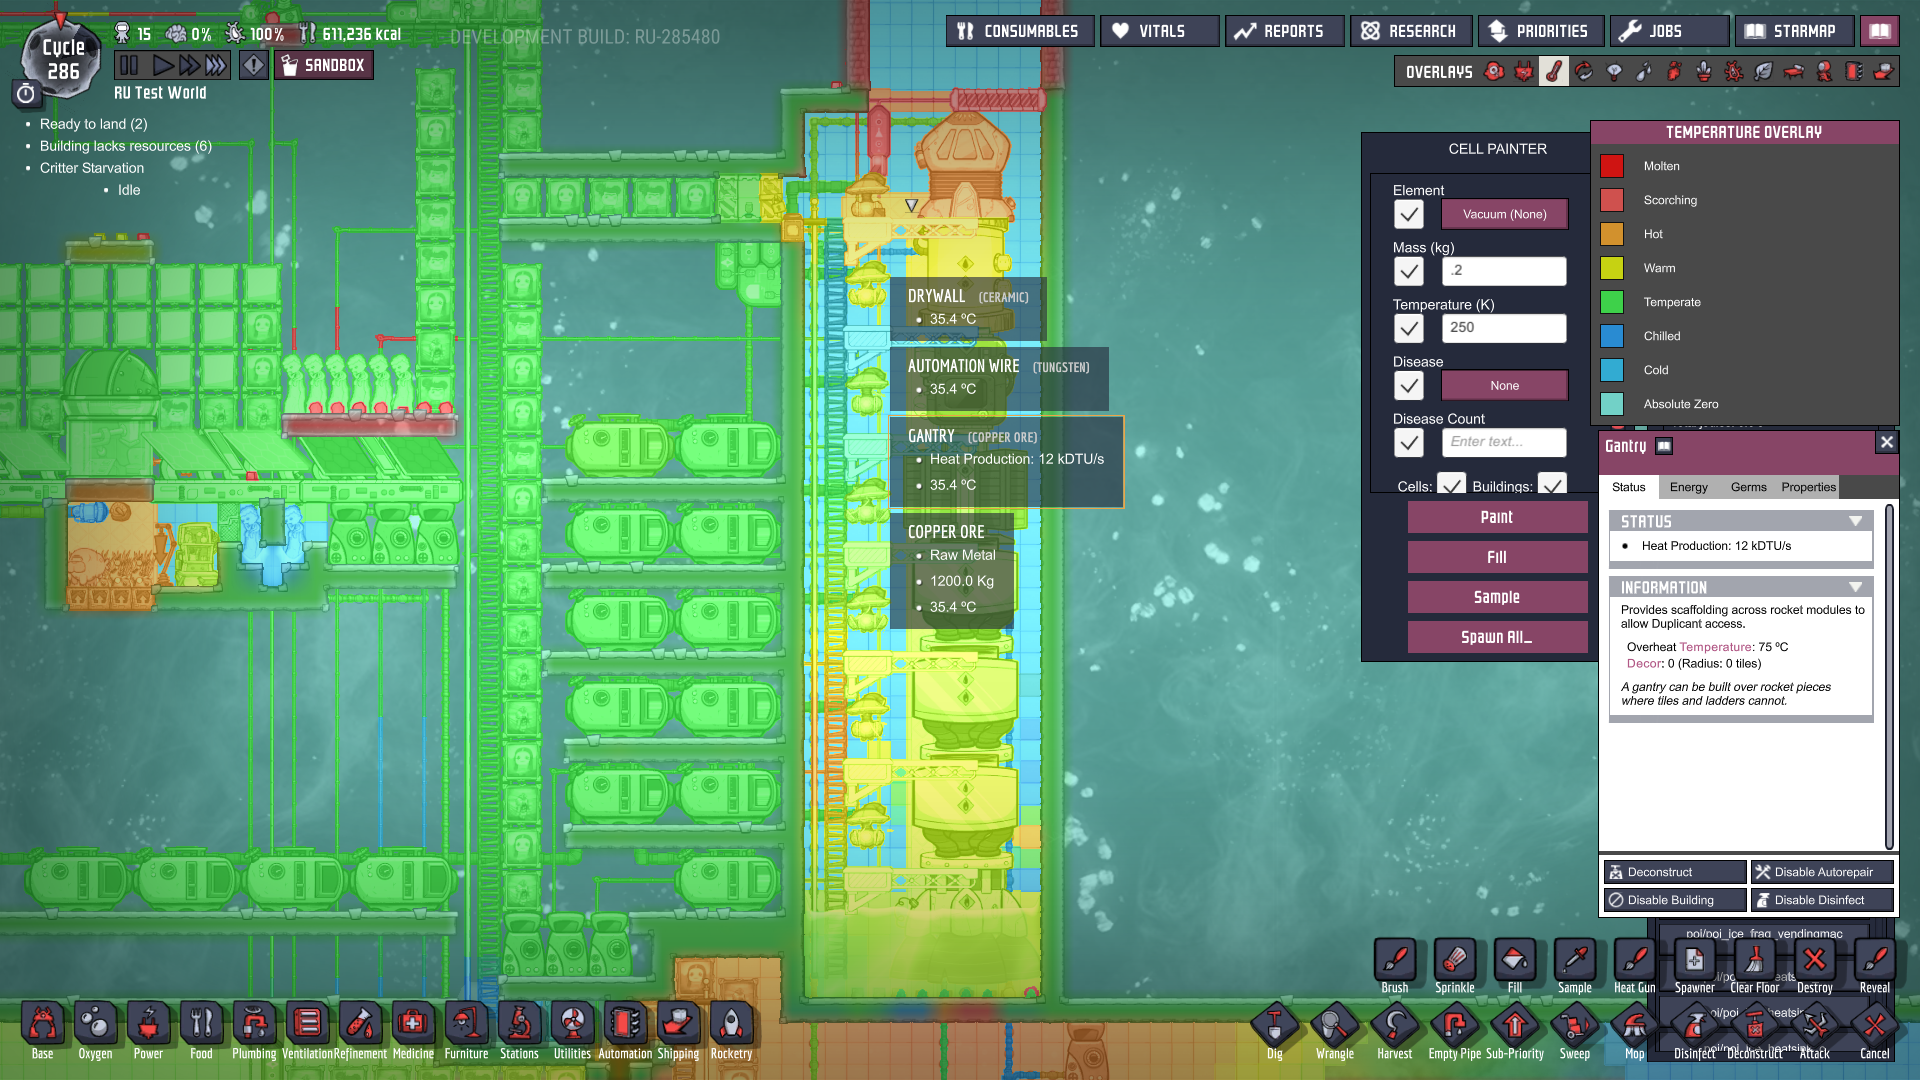Collapse the STATUS section

(1855, 521)
